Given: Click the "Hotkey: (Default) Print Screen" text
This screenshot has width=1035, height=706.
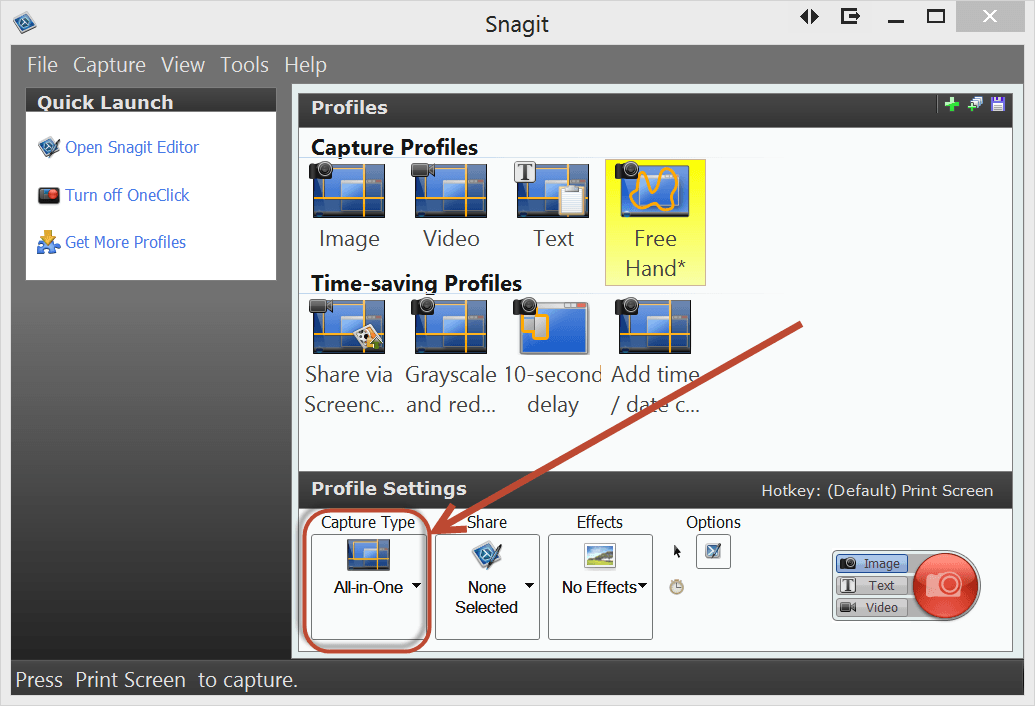Looking at the screenshot, I should [x=877, y=491].
